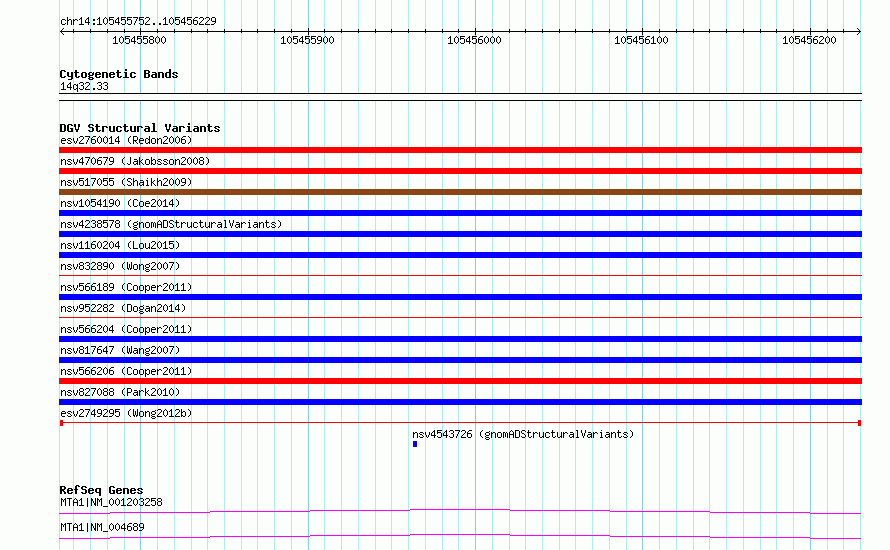The image size is (890, 550).
Task: Select the blue bar for nsv566204
Action: [x=460, y=339]
